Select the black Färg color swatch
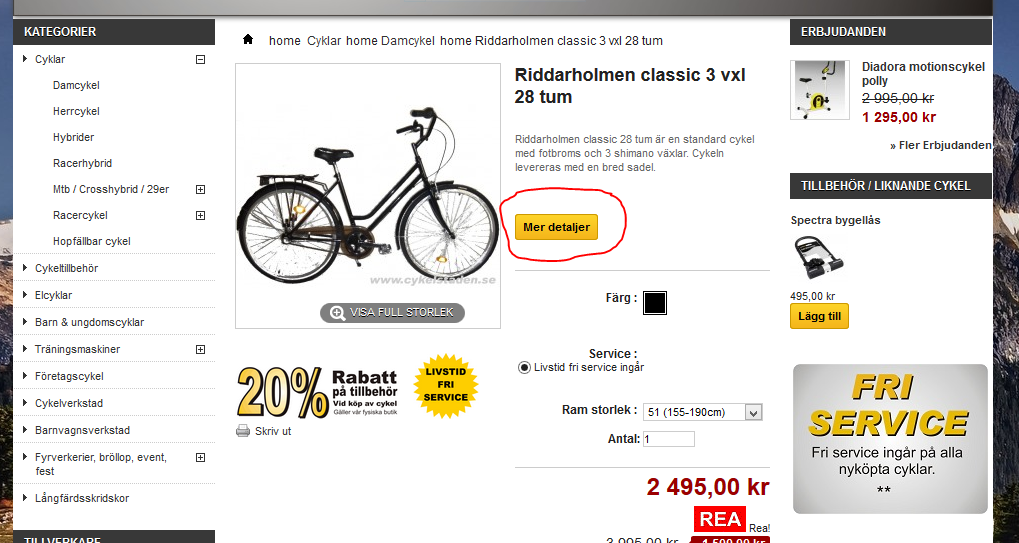Screen dimensions: 1019x543 (654, 303)
